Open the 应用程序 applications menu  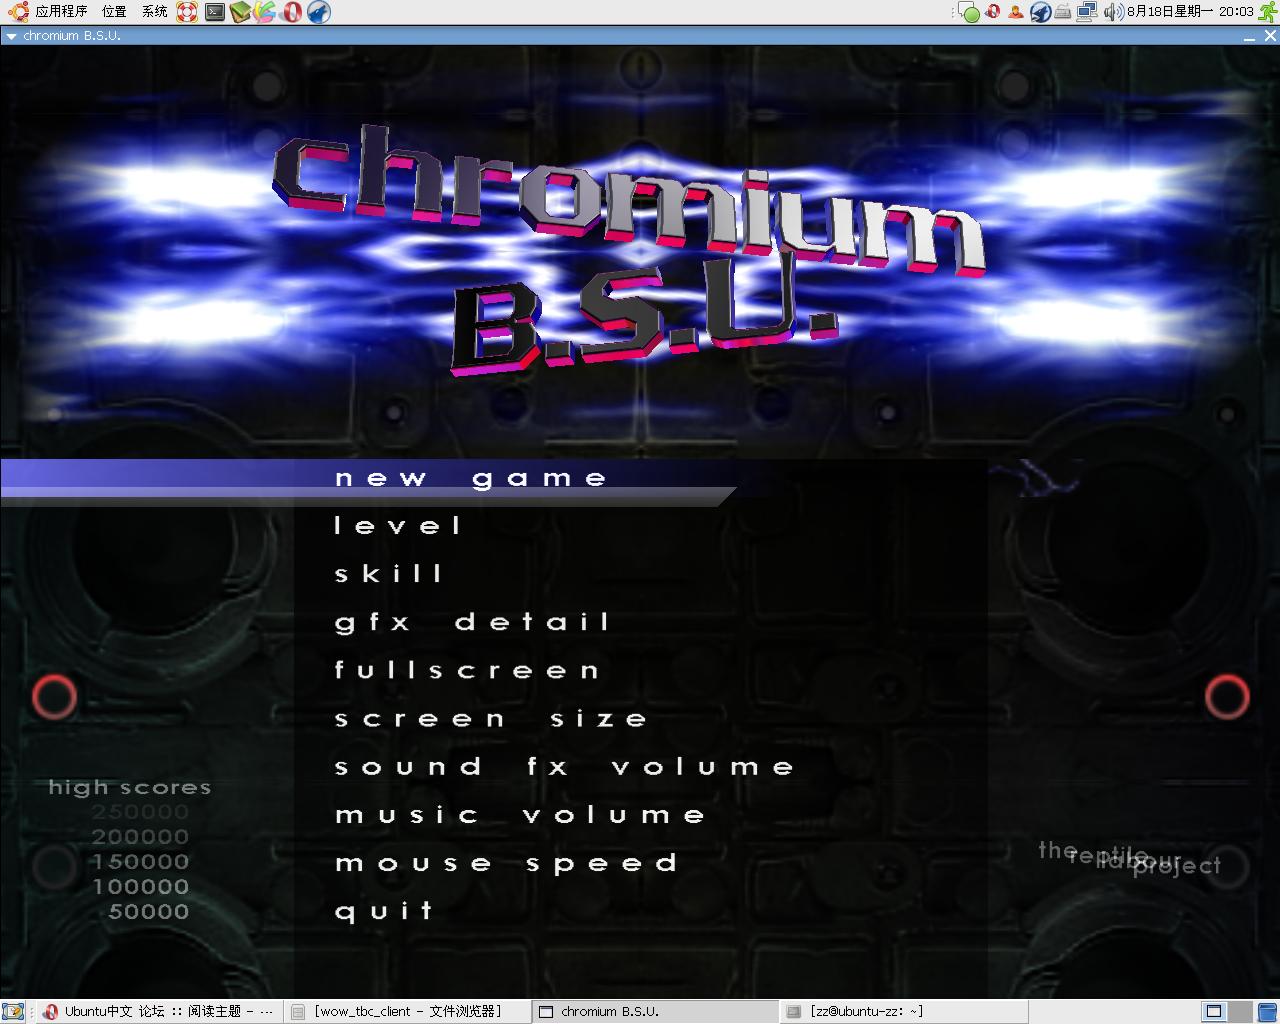tap(61, 12)
